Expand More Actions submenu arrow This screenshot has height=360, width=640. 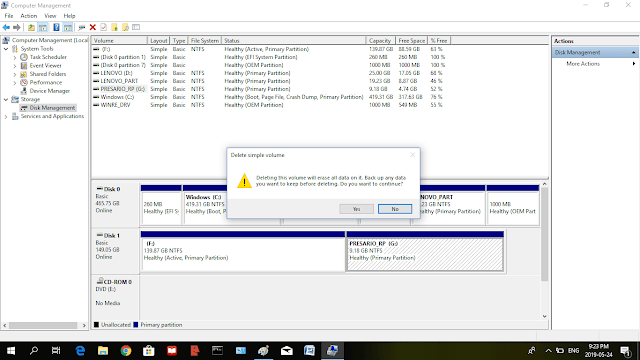[634, 64]
